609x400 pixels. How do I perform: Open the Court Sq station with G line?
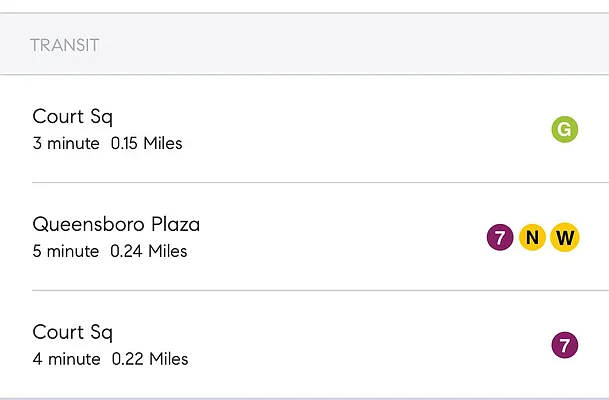(72, 117)
